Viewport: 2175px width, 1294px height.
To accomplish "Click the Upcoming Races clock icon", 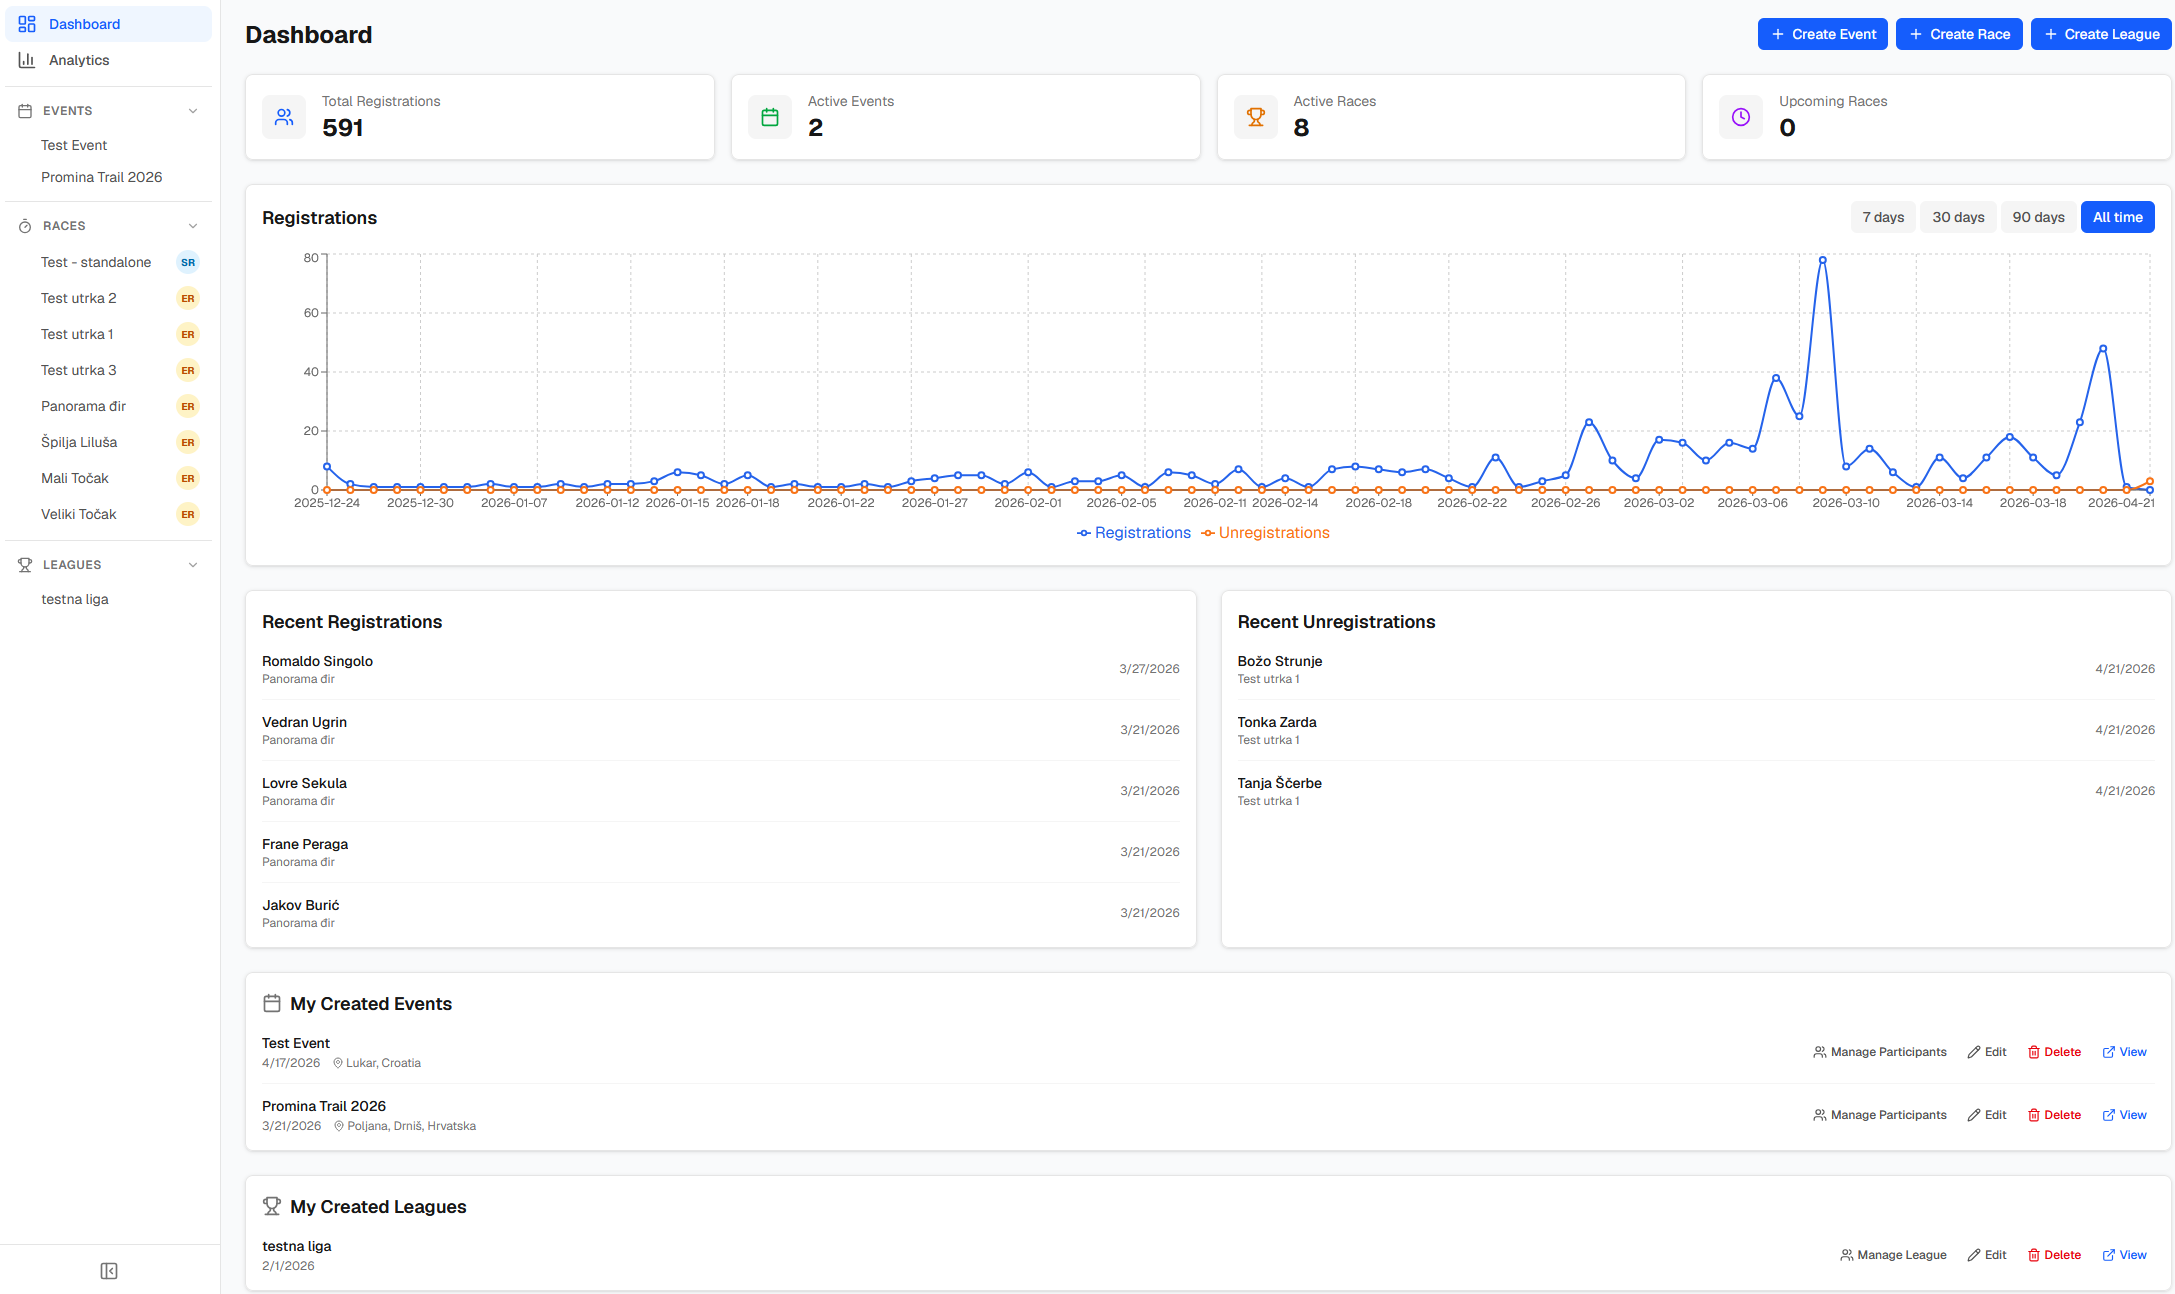I will point(1741,117).
